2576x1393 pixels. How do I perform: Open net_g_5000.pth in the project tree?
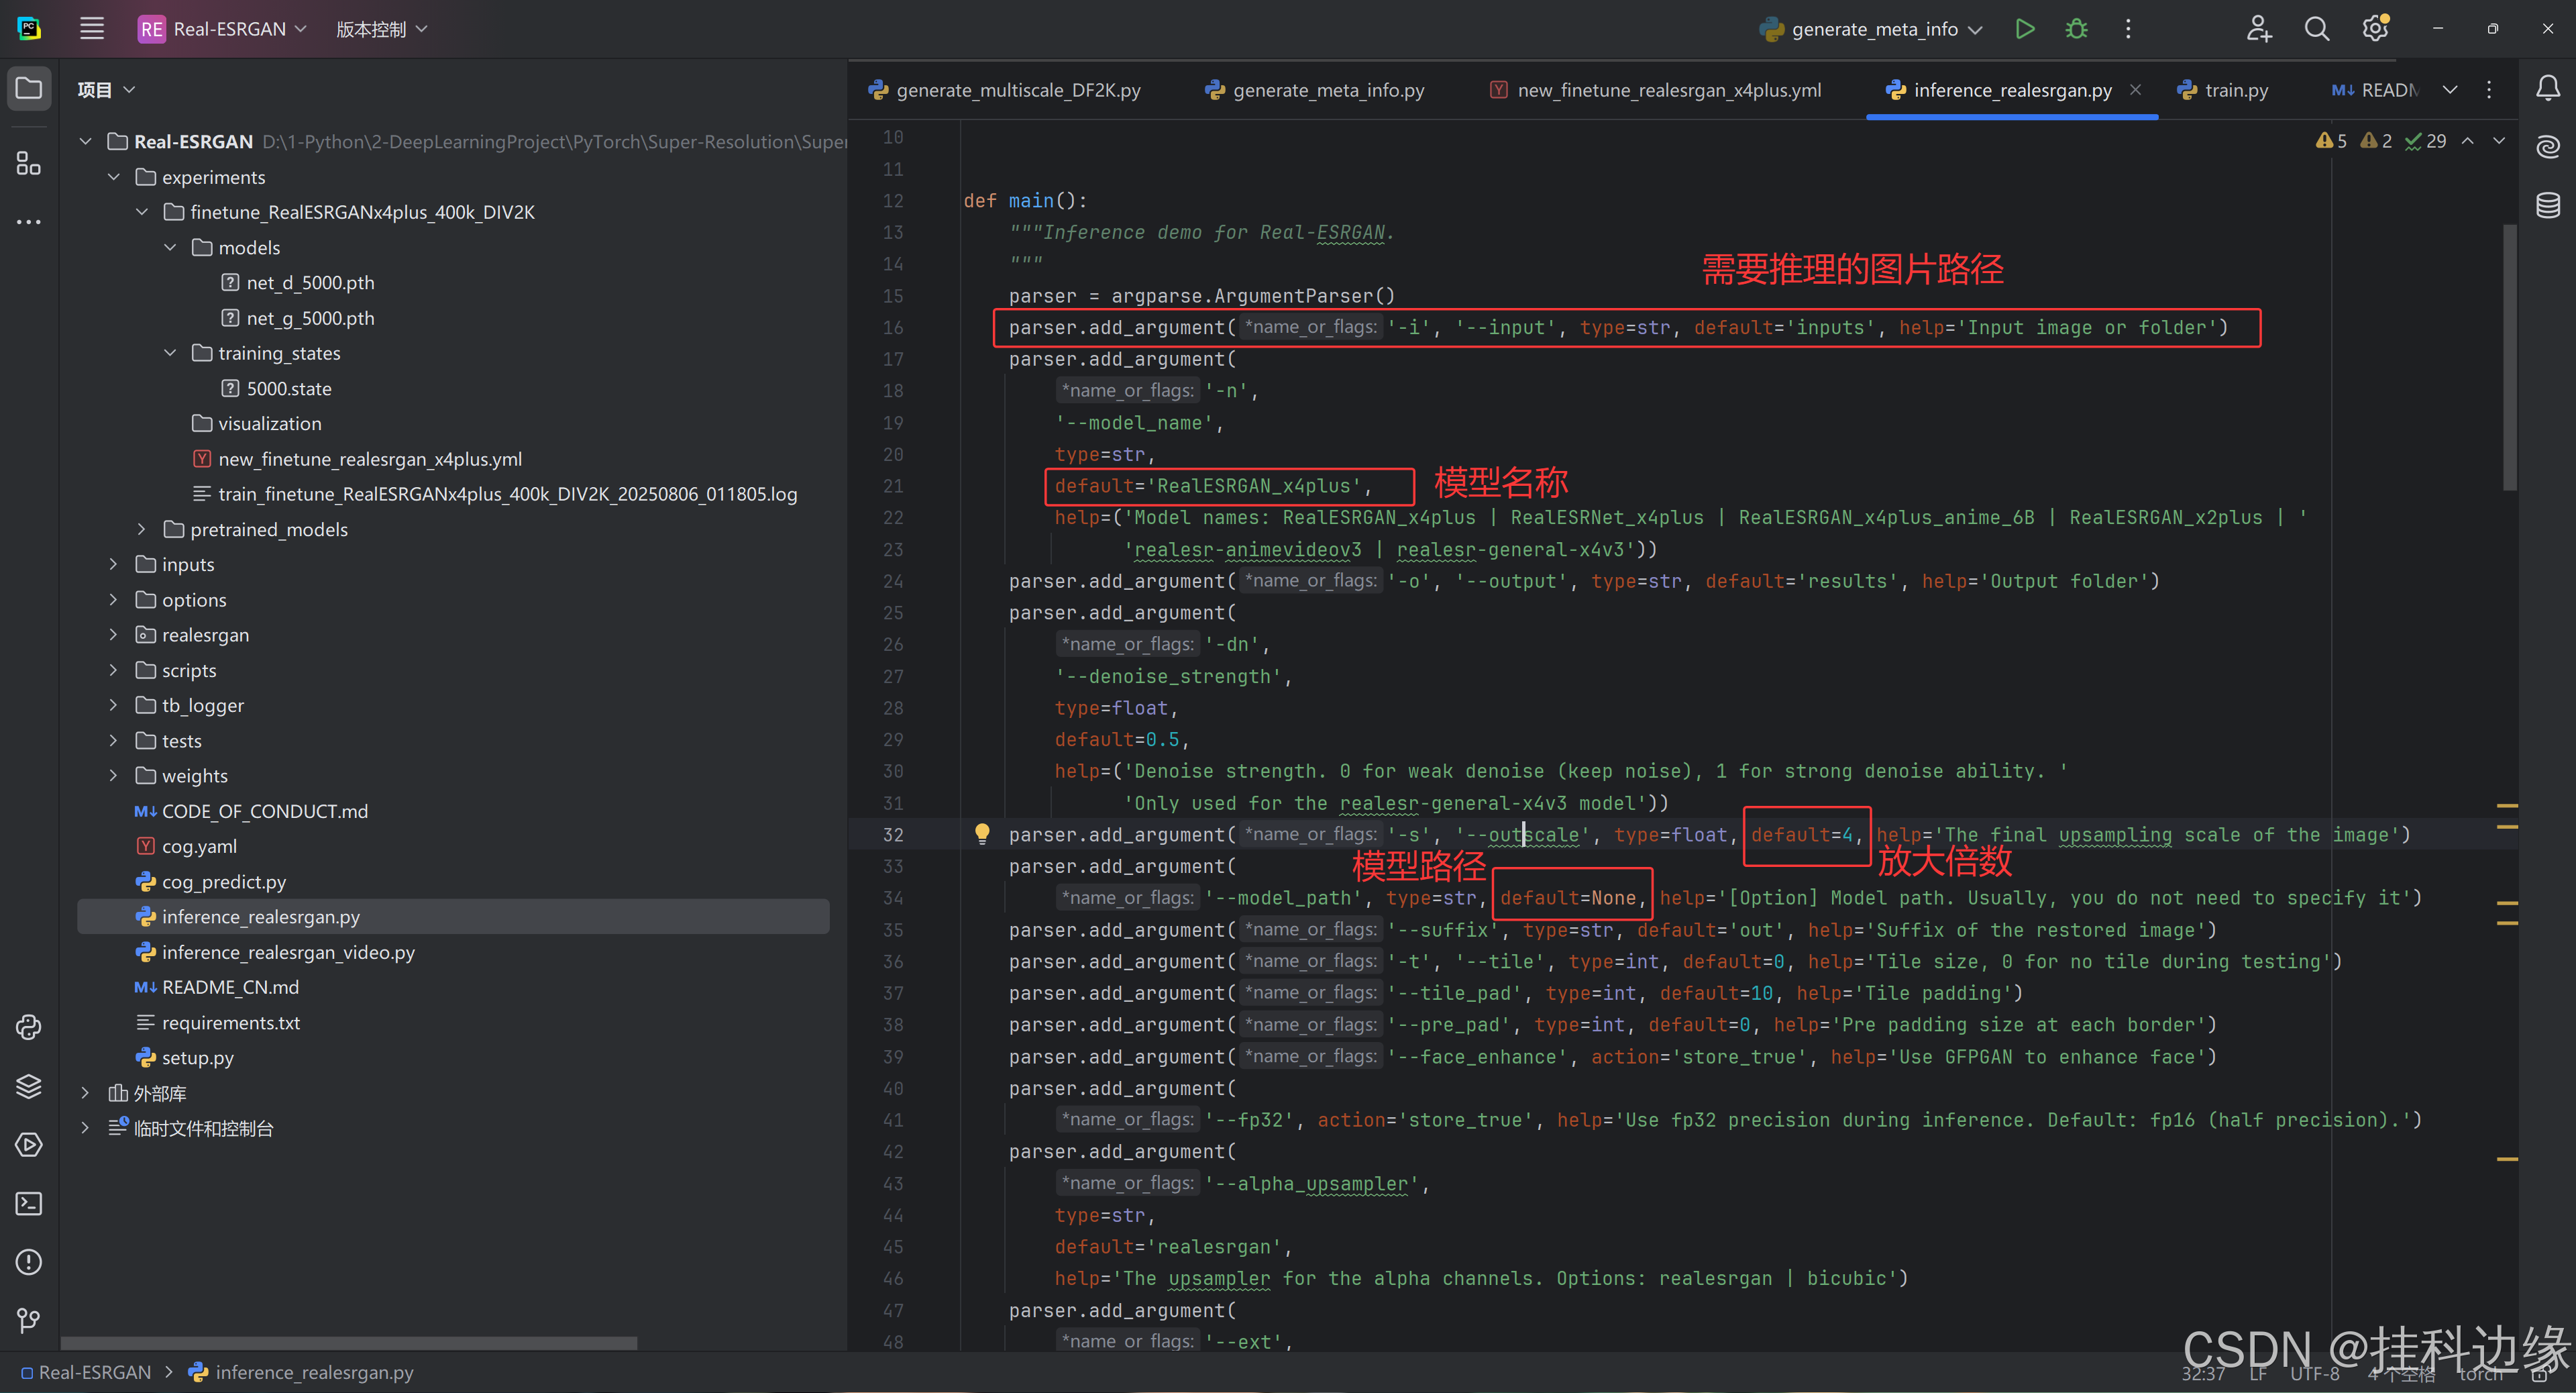point(310,318)
